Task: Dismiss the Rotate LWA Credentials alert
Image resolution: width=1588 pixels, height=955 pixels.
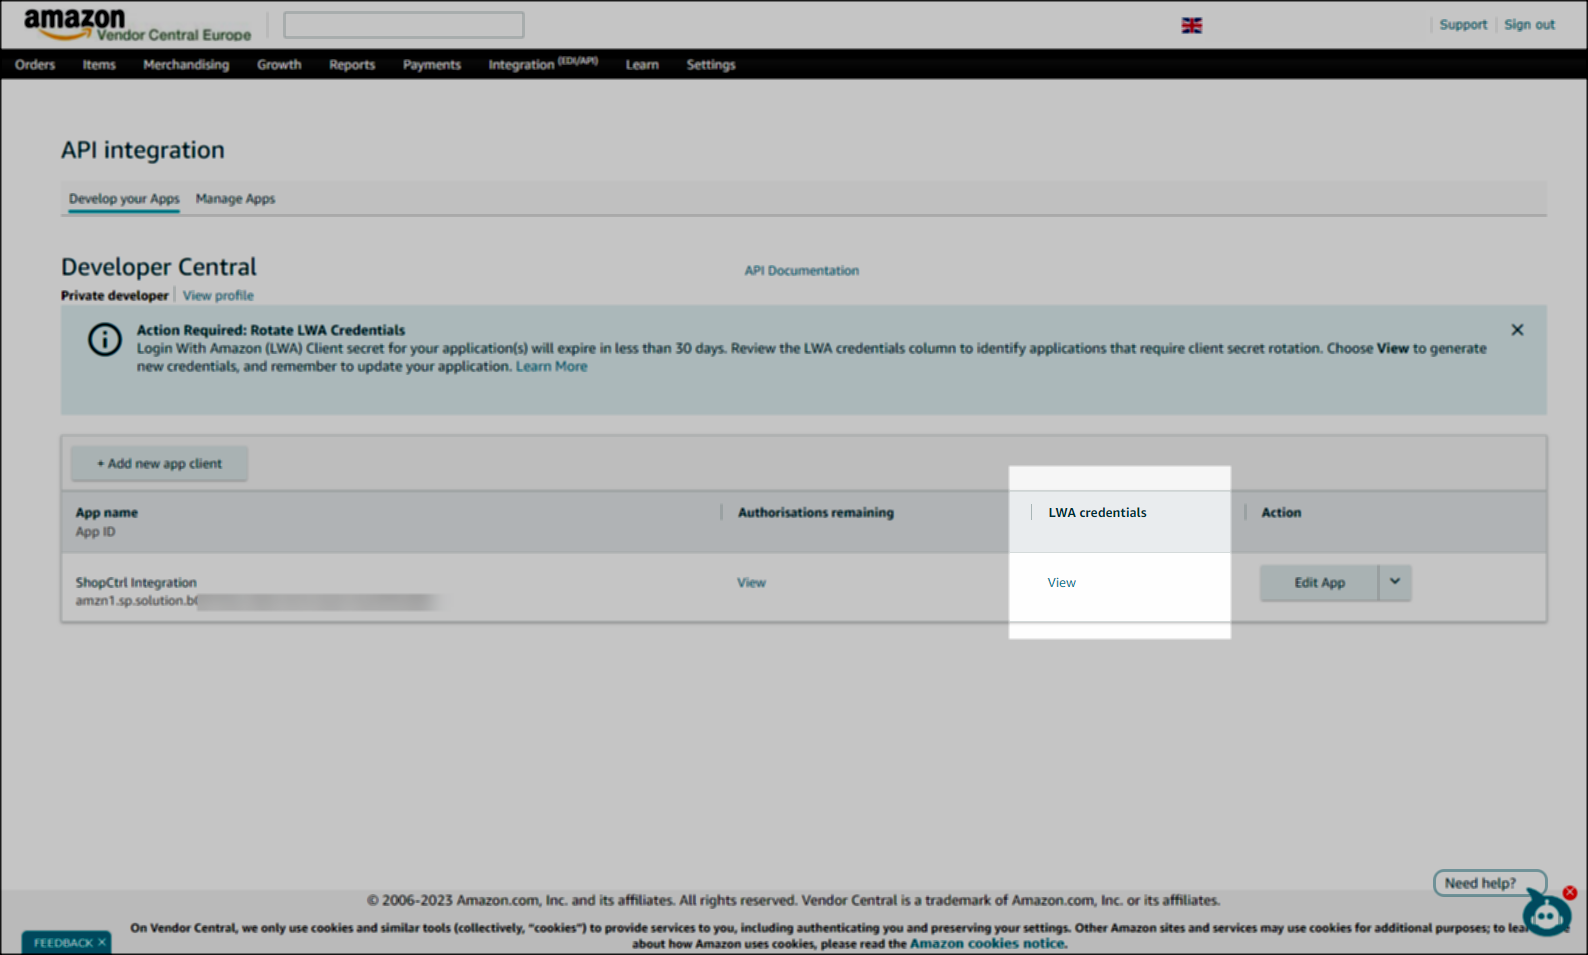Action: point(1517,330)
